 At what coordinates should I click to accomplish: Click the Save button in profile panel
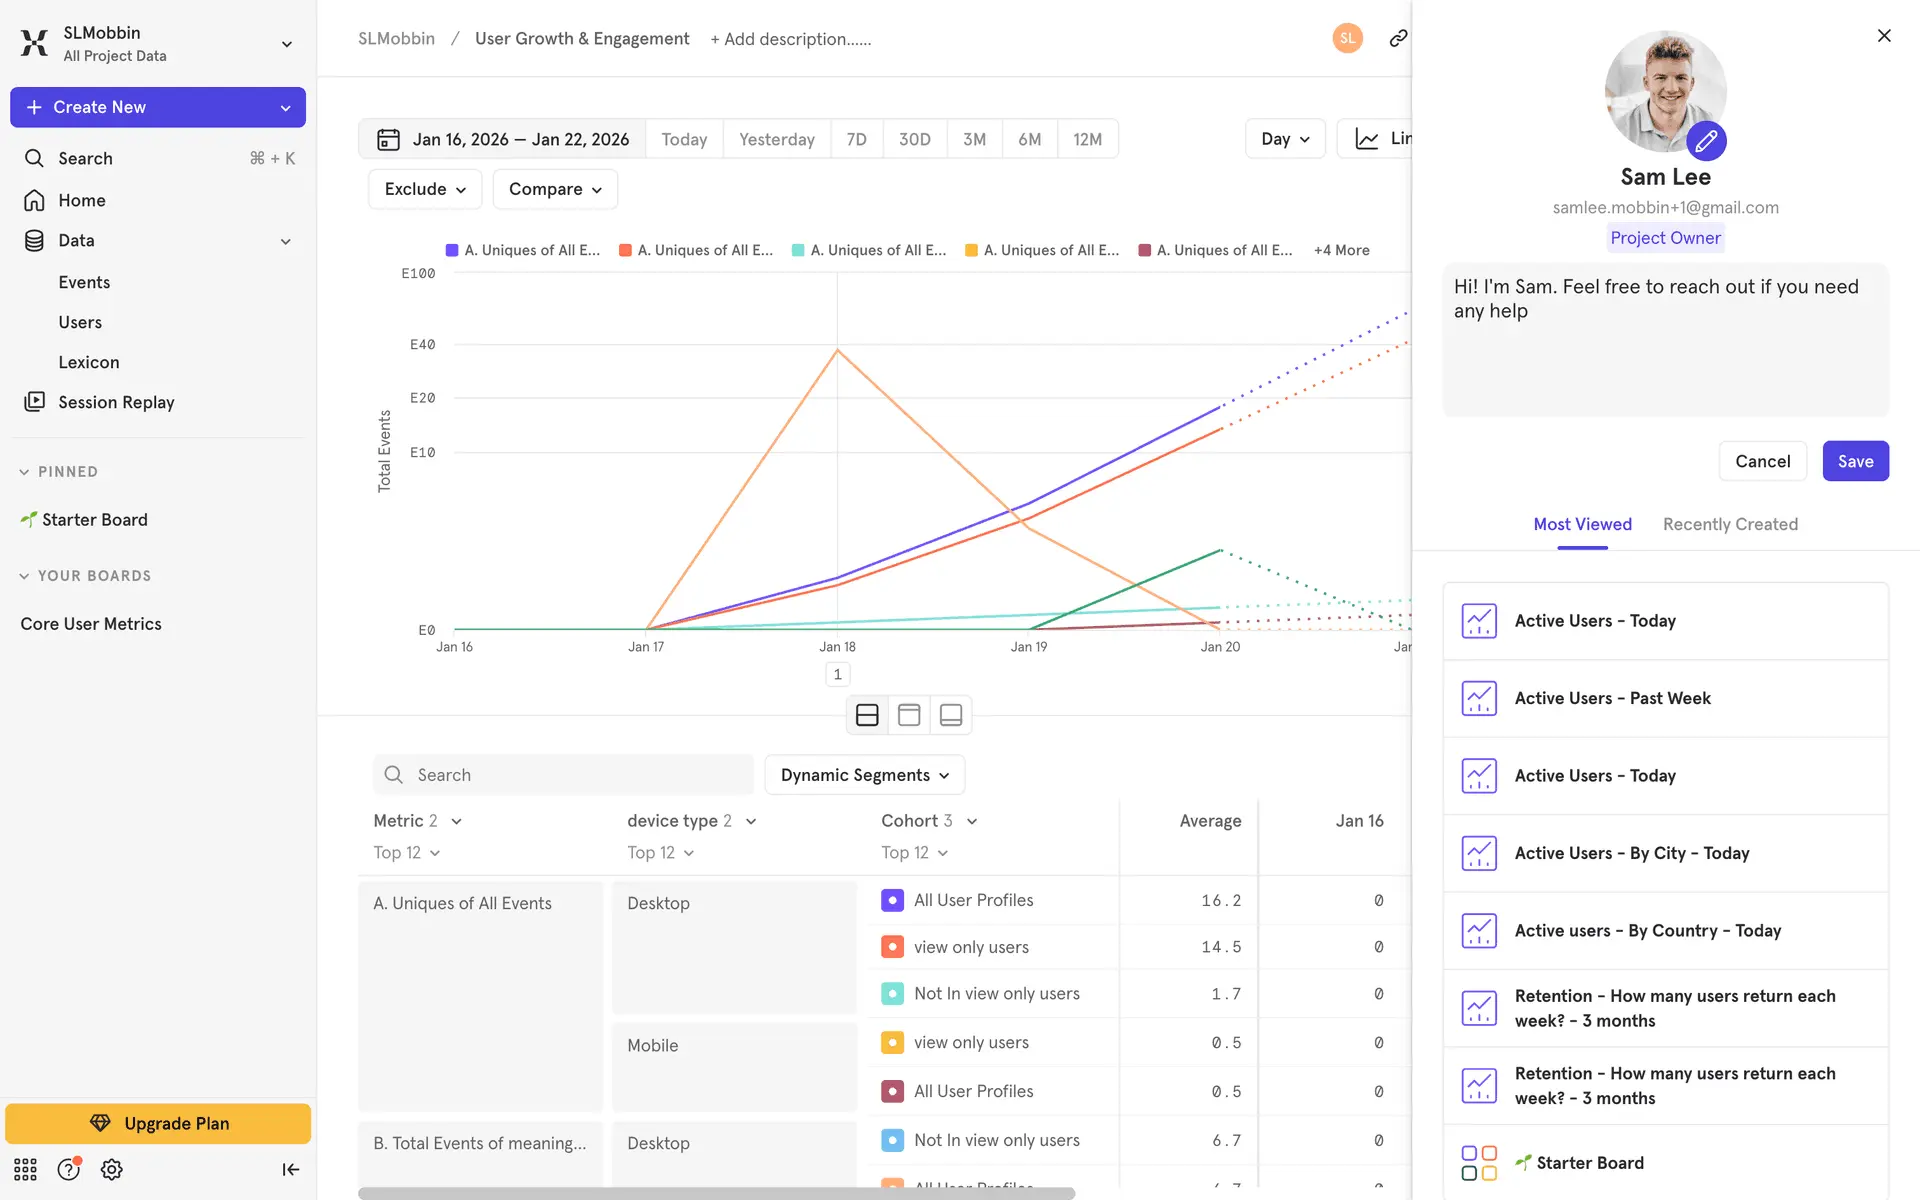(x=1854, y=461)
